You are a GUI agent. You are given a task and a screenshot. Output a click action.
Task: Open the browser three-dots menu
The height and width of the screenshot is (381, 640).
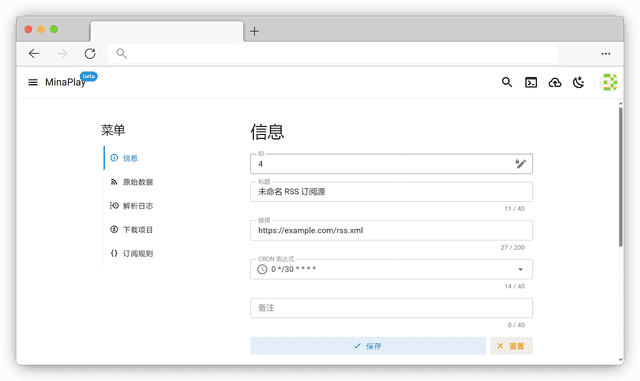pyautogui.click(x=606, y=53)
